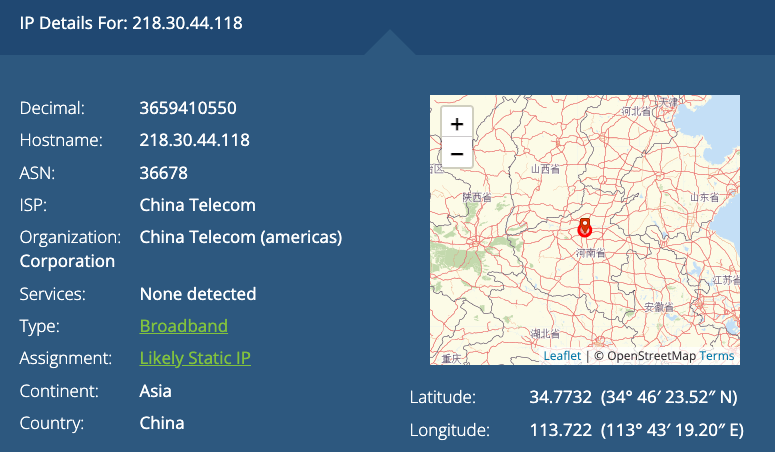Zoom out on the map
Viewport: 775px width, 452px height.
457,154
